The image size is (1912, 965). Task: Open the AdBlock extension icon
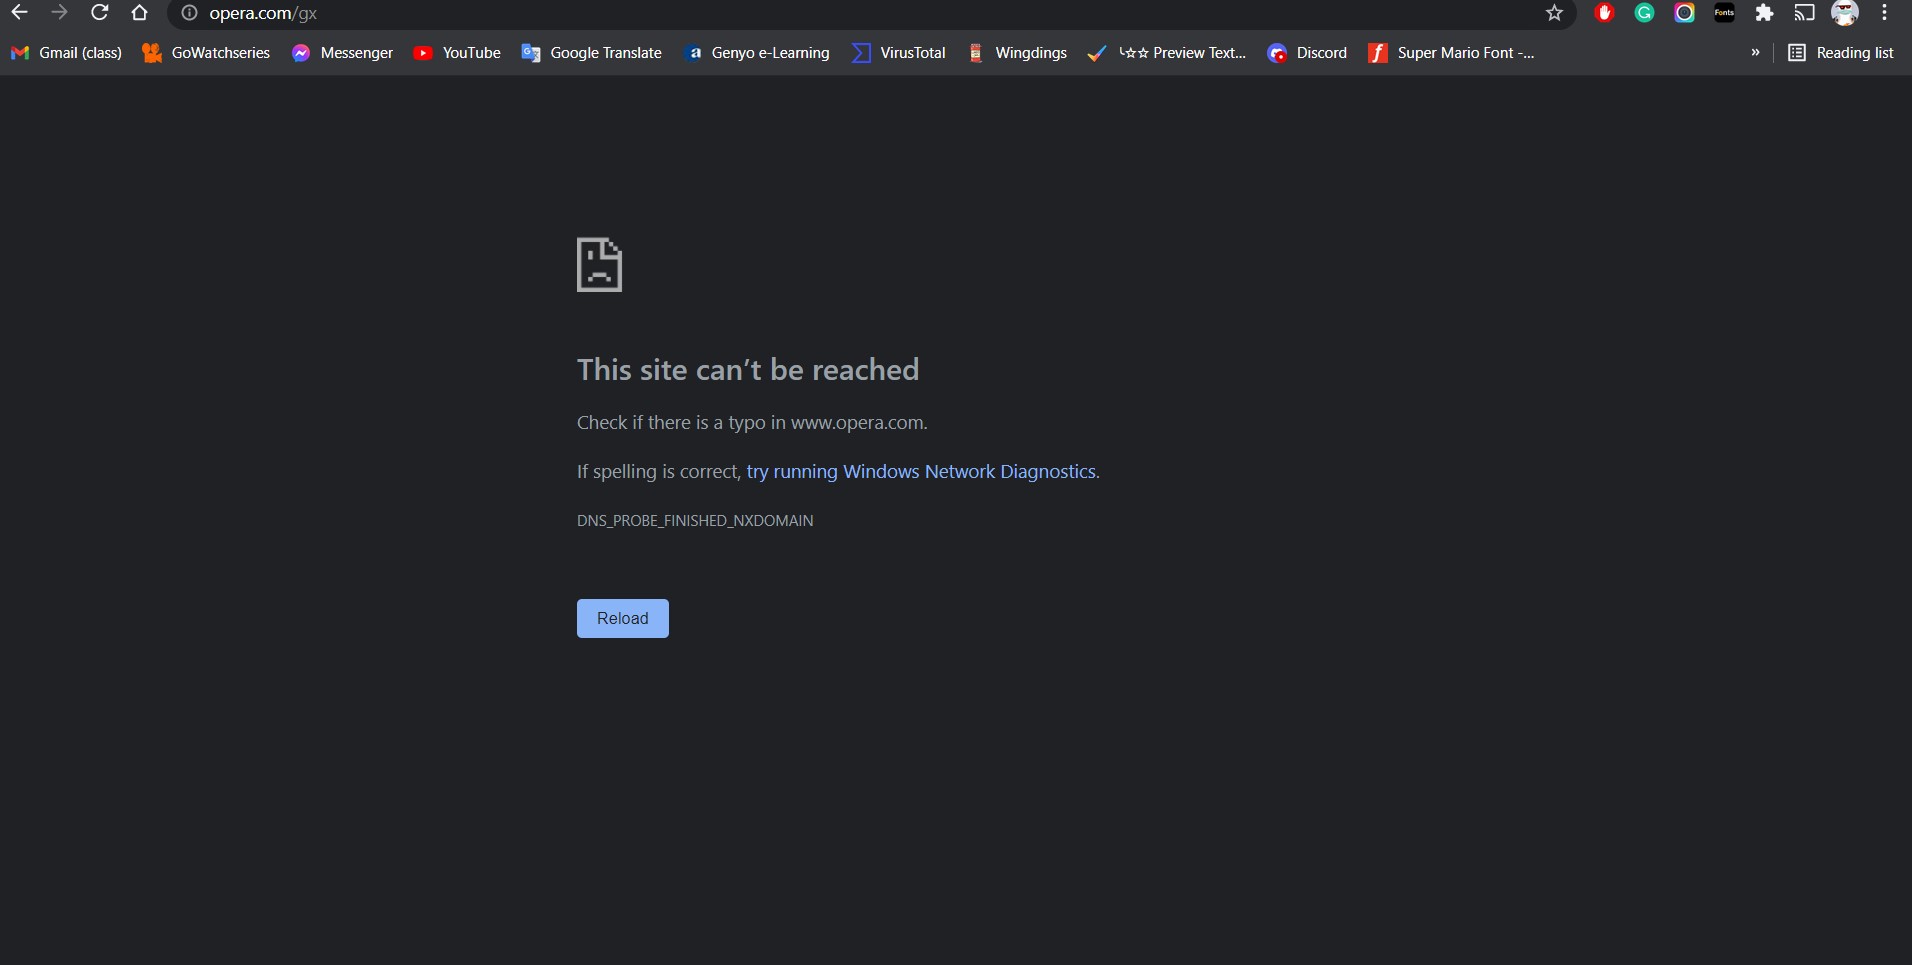1605,13
